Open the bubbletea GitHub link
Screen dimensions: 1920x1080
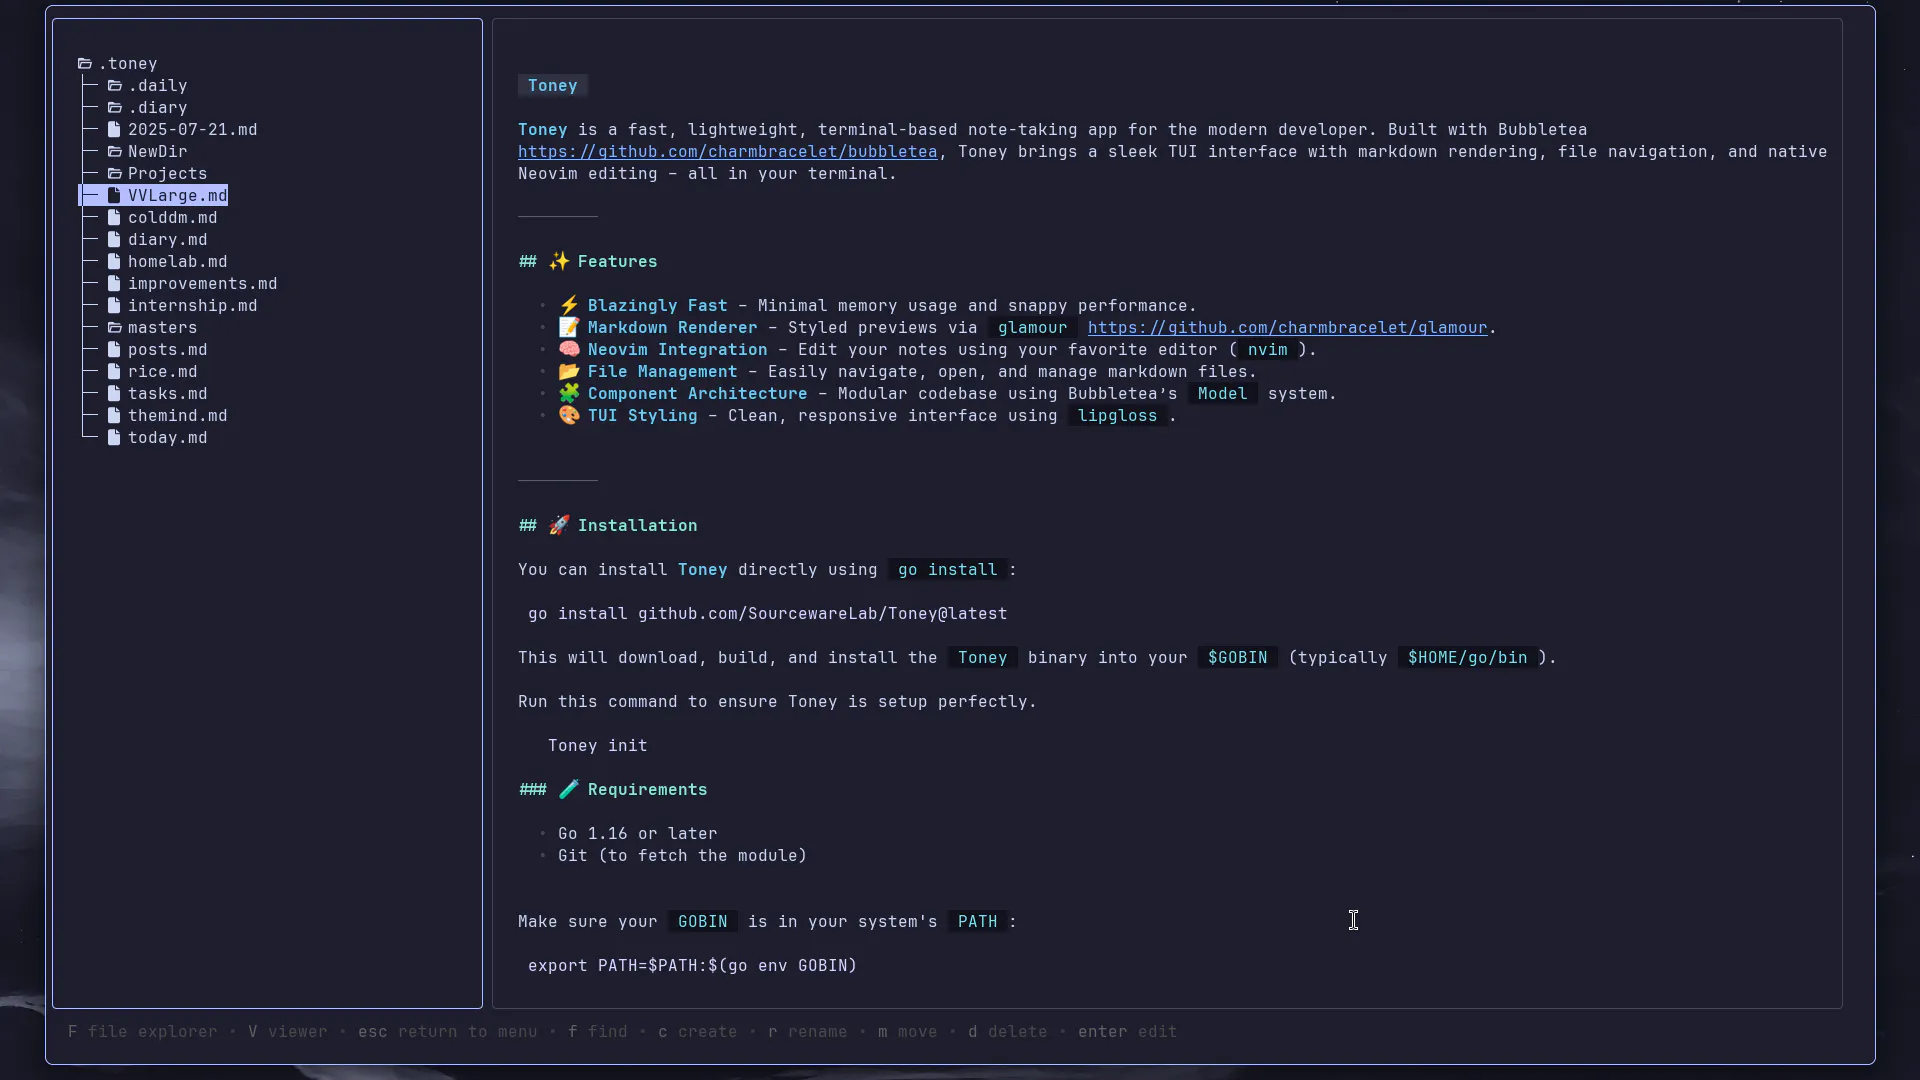click(727, 152)
